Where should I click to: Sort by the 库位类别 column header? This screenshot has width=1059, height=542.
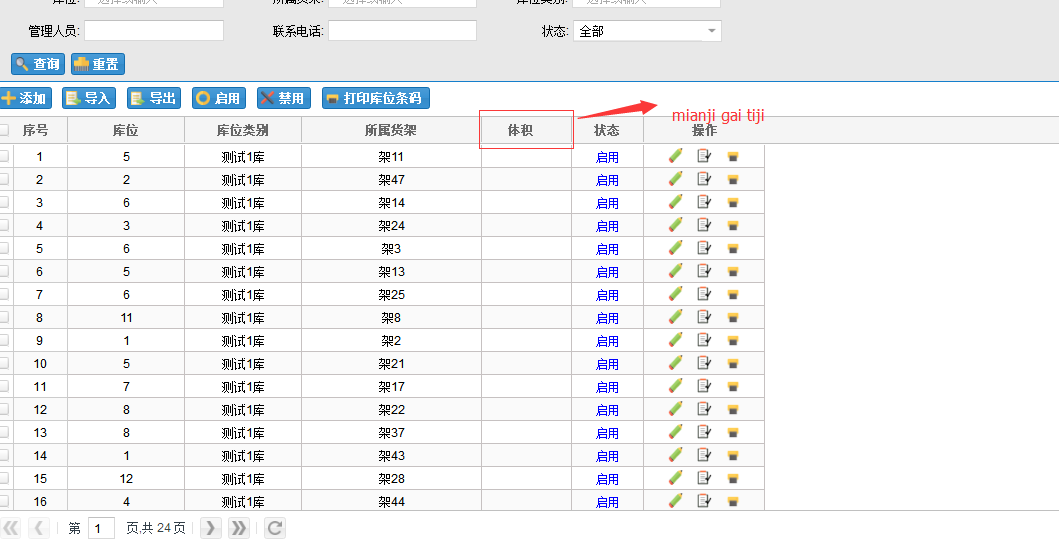(243, 130)
